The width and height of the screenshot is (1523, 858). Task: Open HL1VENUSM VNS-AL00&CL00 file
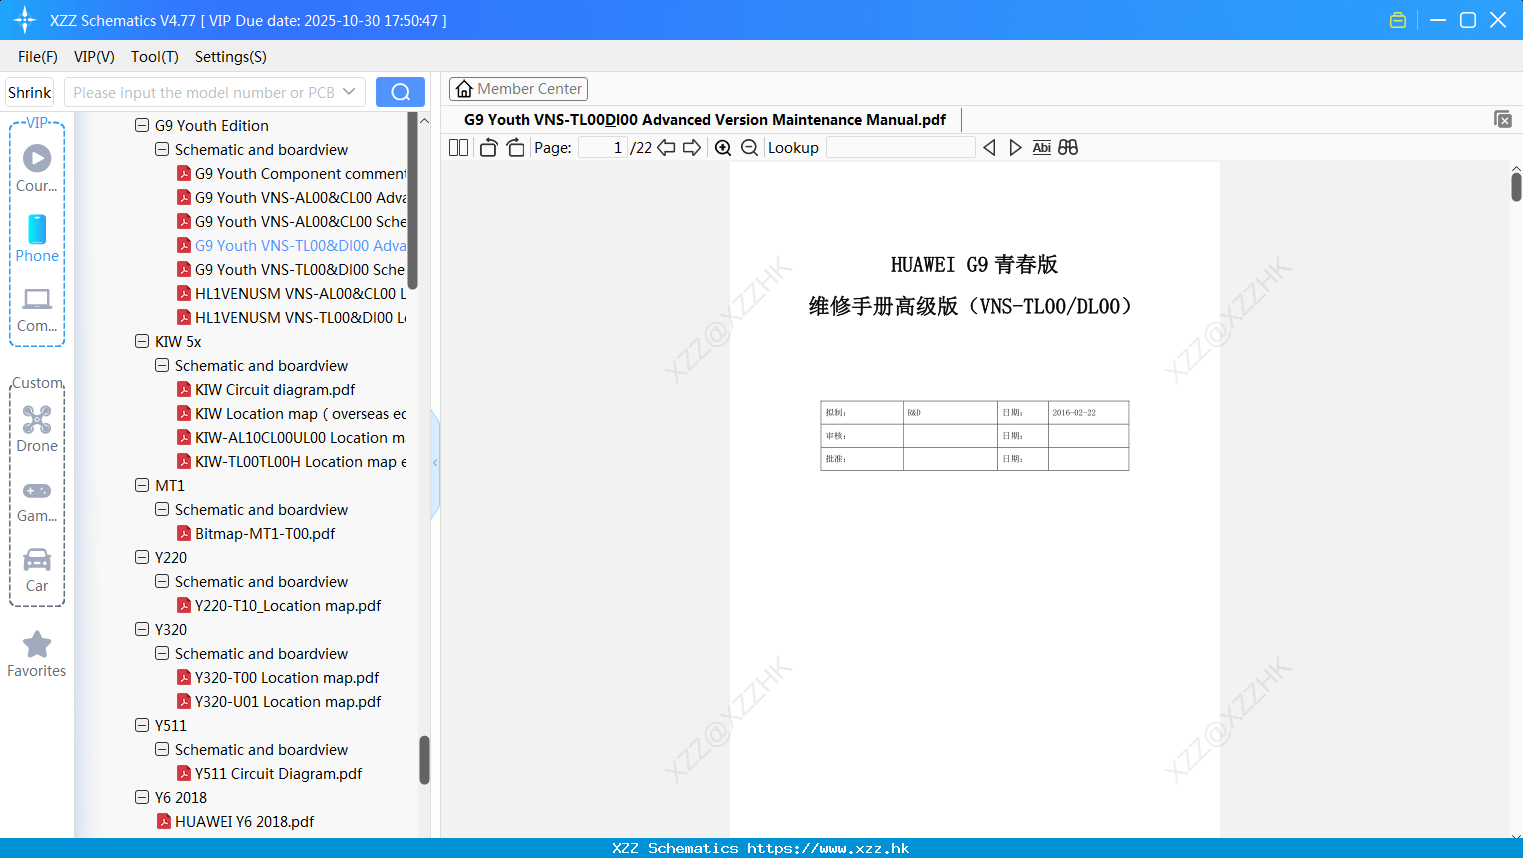[x=291, y=293]
